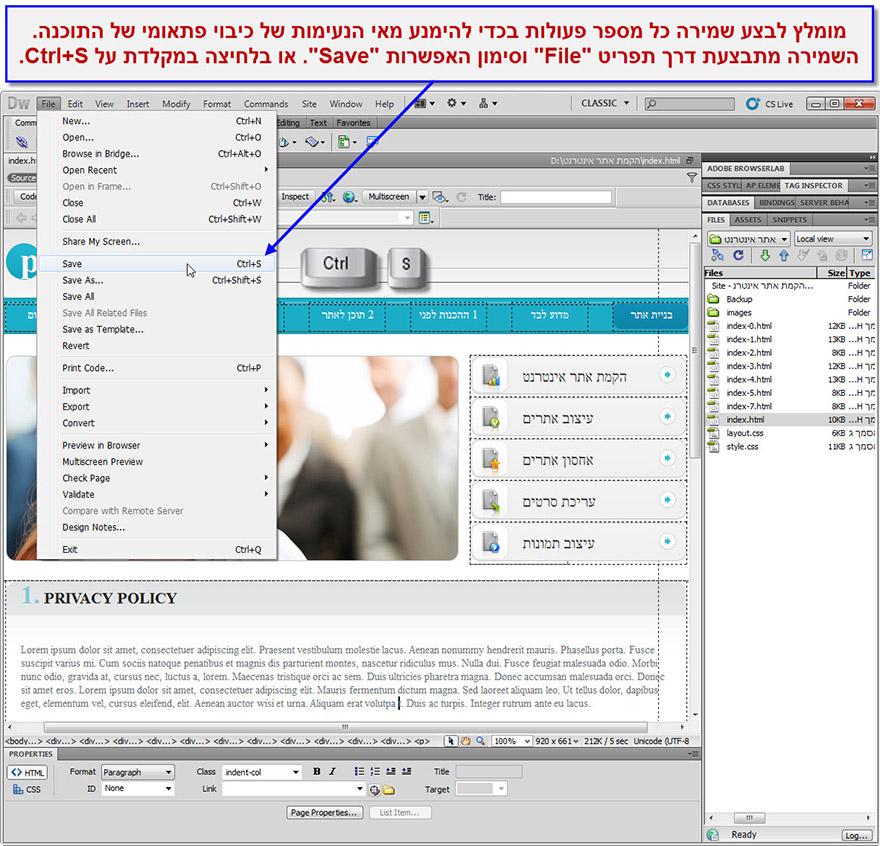880x846 pixels.
Task: Click the Preview in Browser globe icon
Action: (350, 197)
